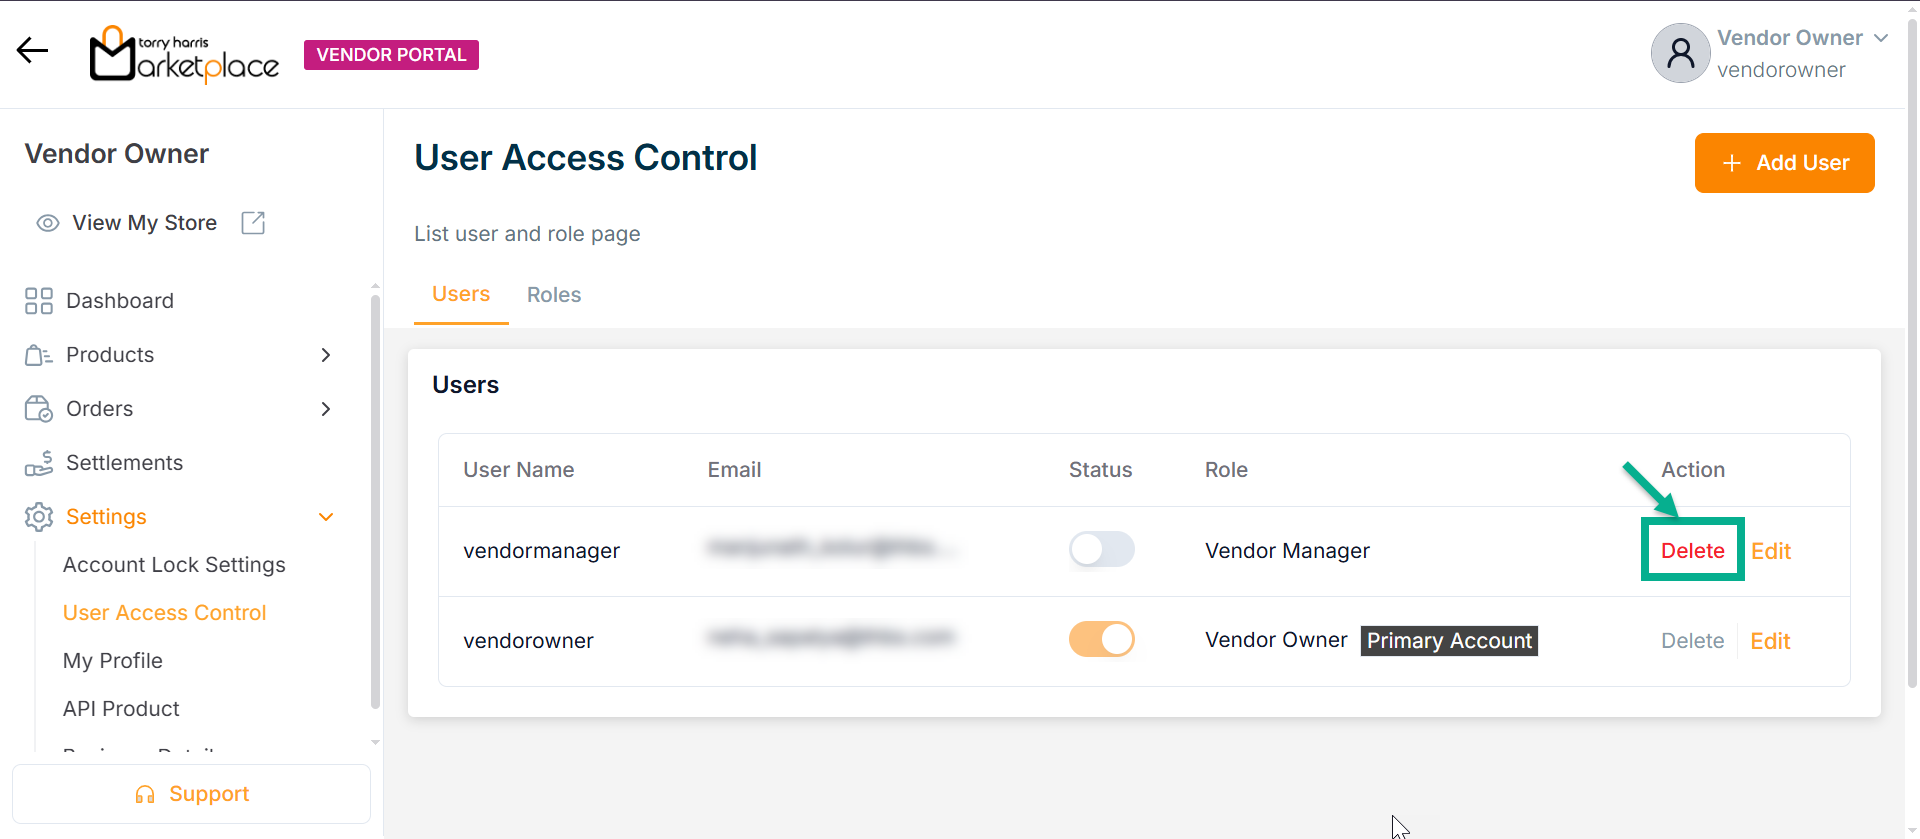Click the Add User button
This screenshot has height=839, width=1920.
click(x=1784, y=163)
